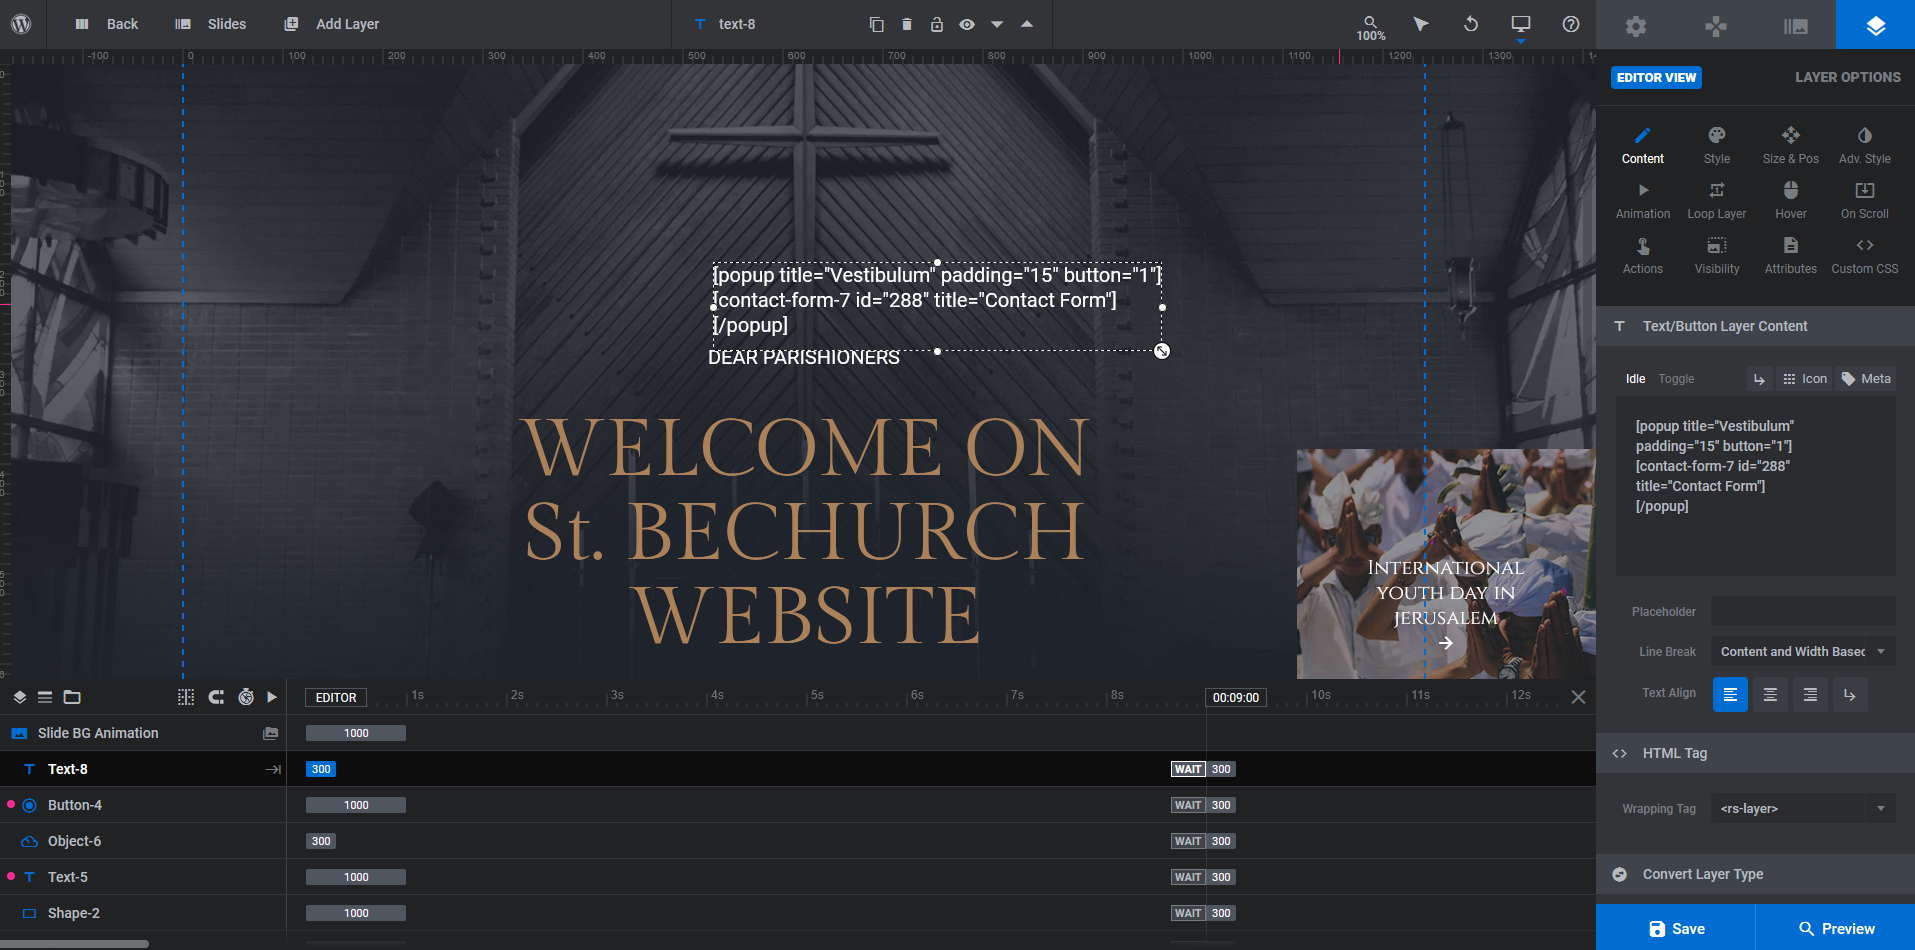Open the navigation options tab
1915x950 pixels.
click(x=1716, y=25)
